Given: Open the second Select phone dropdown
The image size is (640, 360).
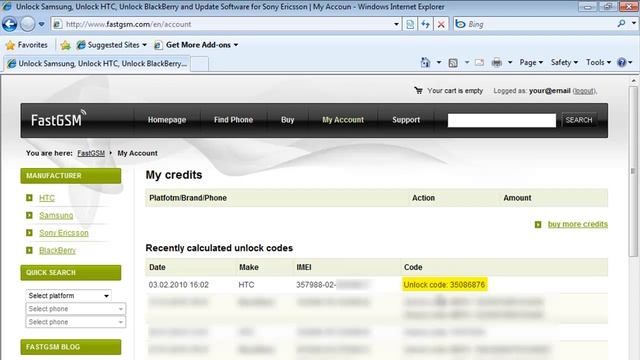Looking at the screenshot, I should pos(76,322).
